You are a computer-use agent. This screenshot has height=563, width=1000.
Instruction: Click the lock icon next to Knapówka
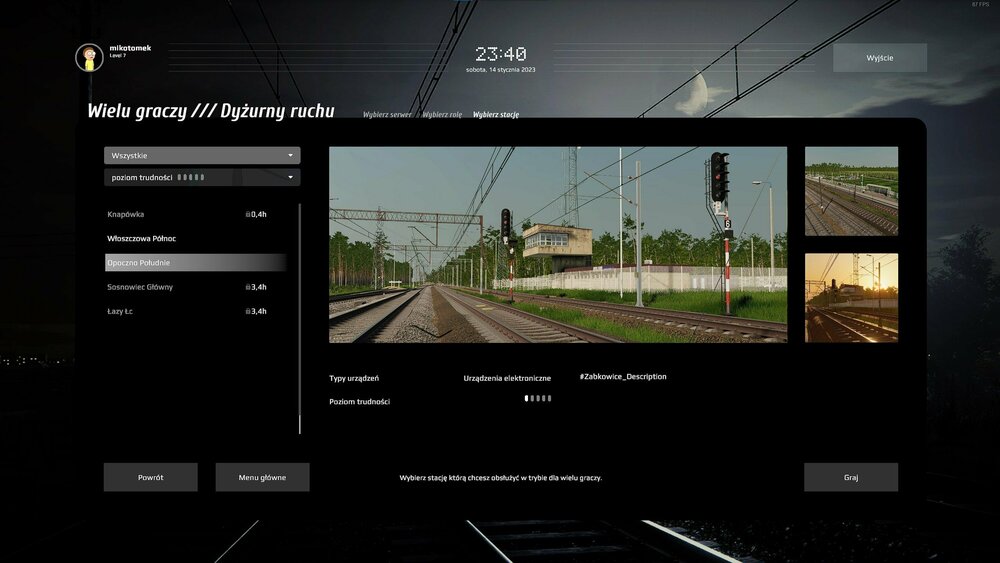coord(247,214)
